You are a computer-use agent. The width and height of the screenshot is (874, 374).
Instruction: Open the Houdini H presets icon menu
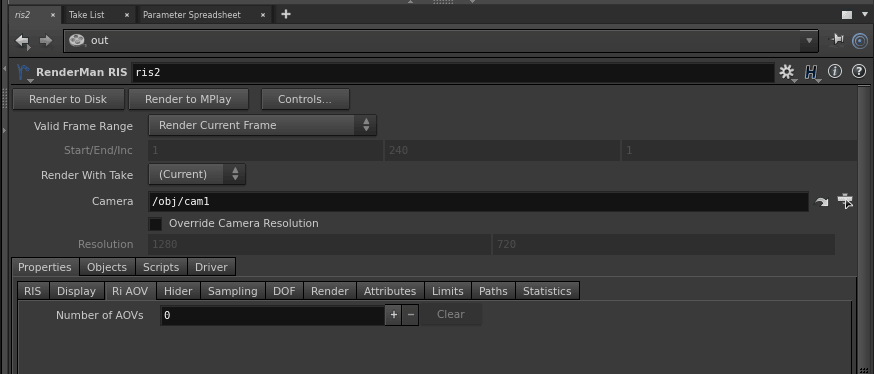[811, 72]
